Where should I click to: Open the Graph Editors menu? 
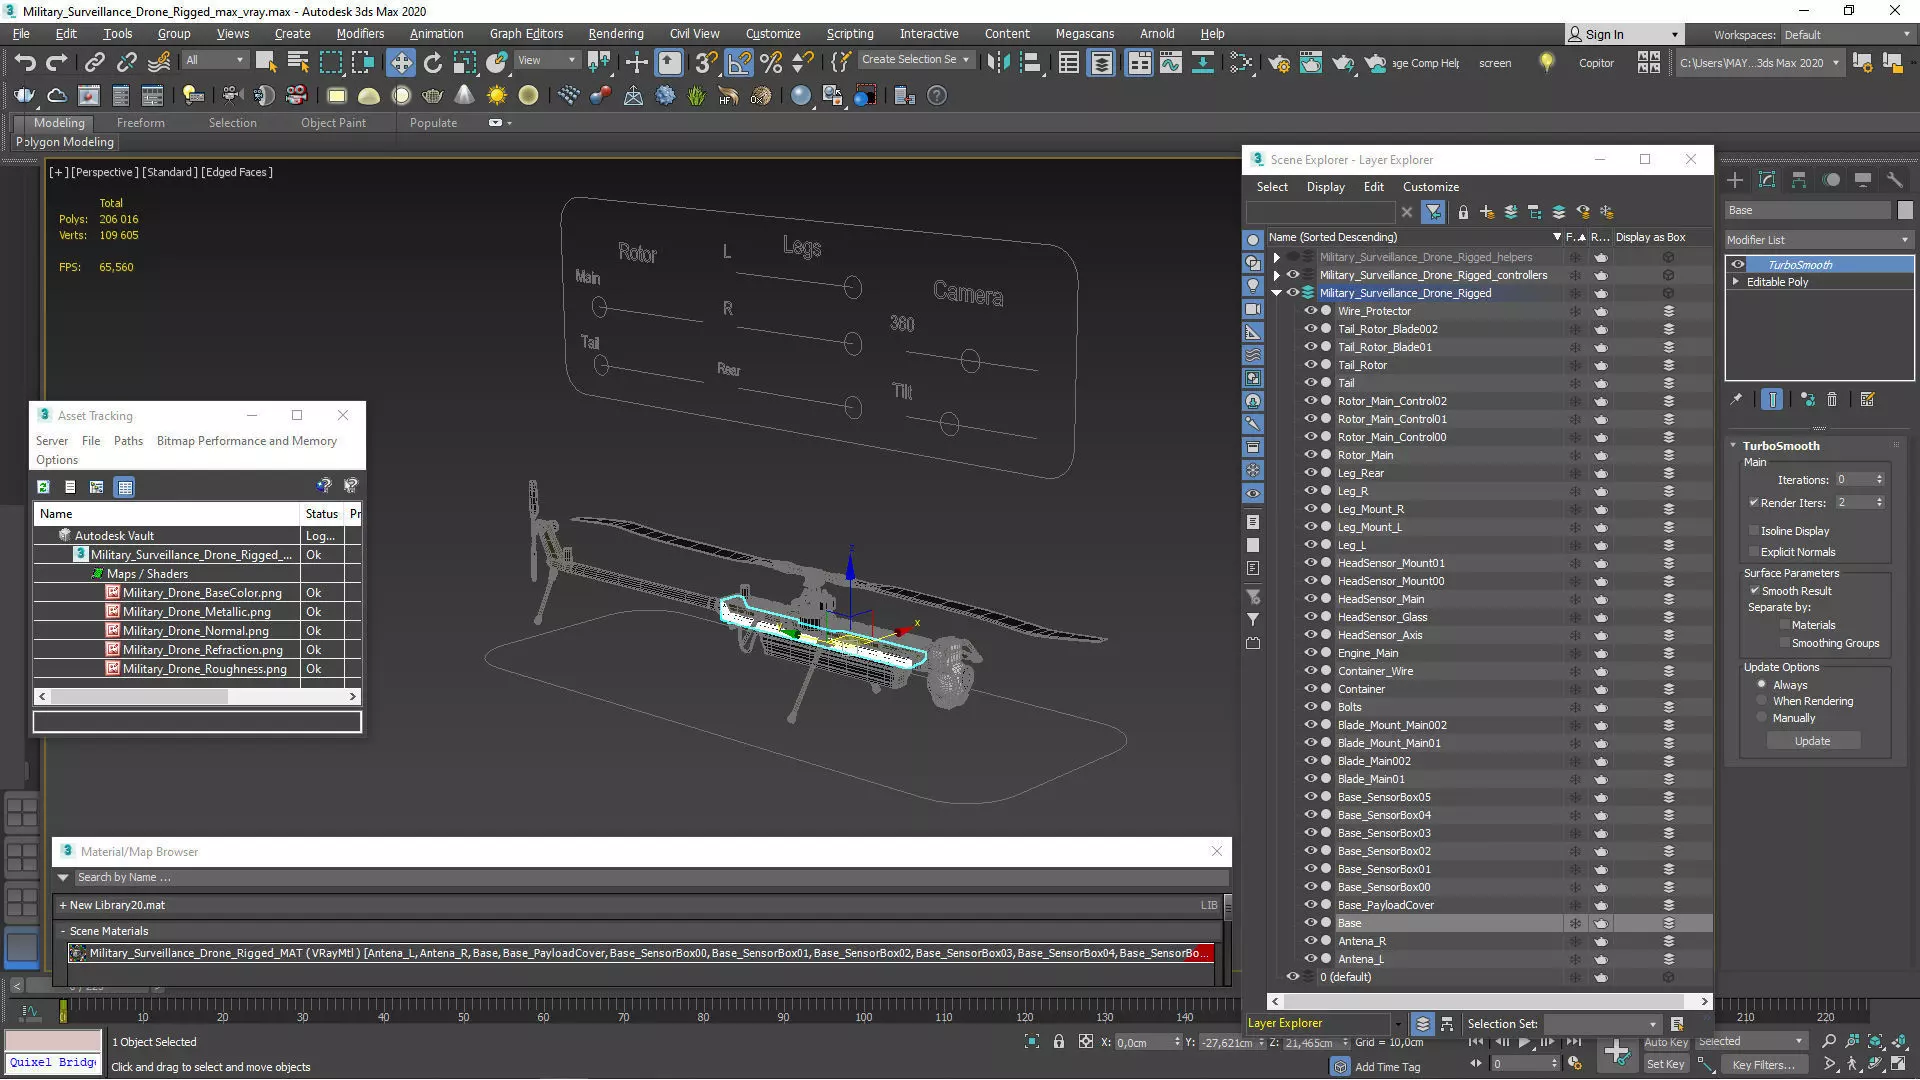coord(526,34)
